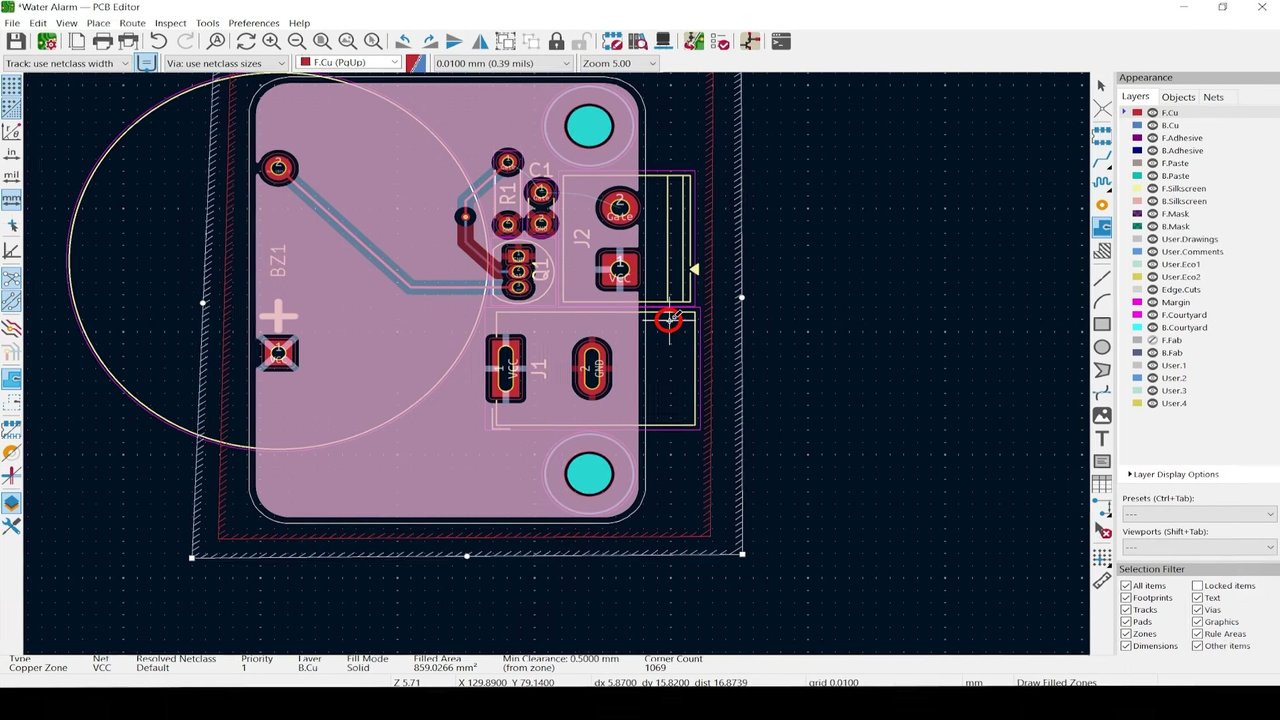Viewport: 1280px width, 720px height.
Task: Open the Viewports dropdown
Action: click(x=1199, y=547)
